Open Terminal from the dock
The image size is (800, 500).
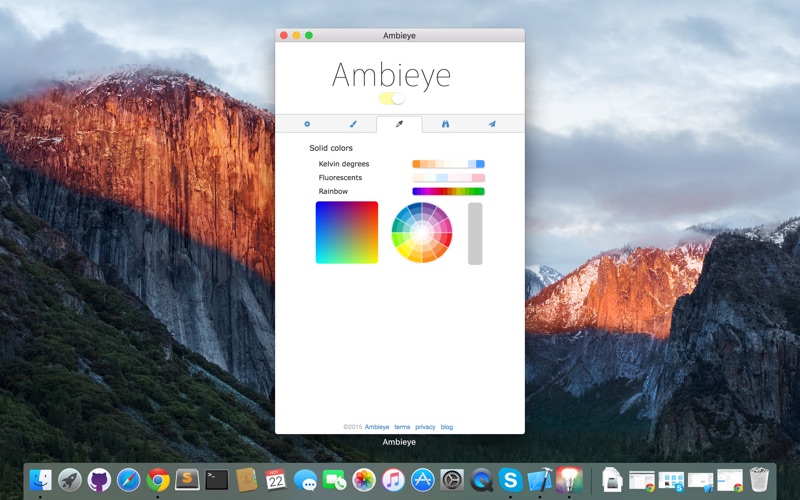coord(217,480)
